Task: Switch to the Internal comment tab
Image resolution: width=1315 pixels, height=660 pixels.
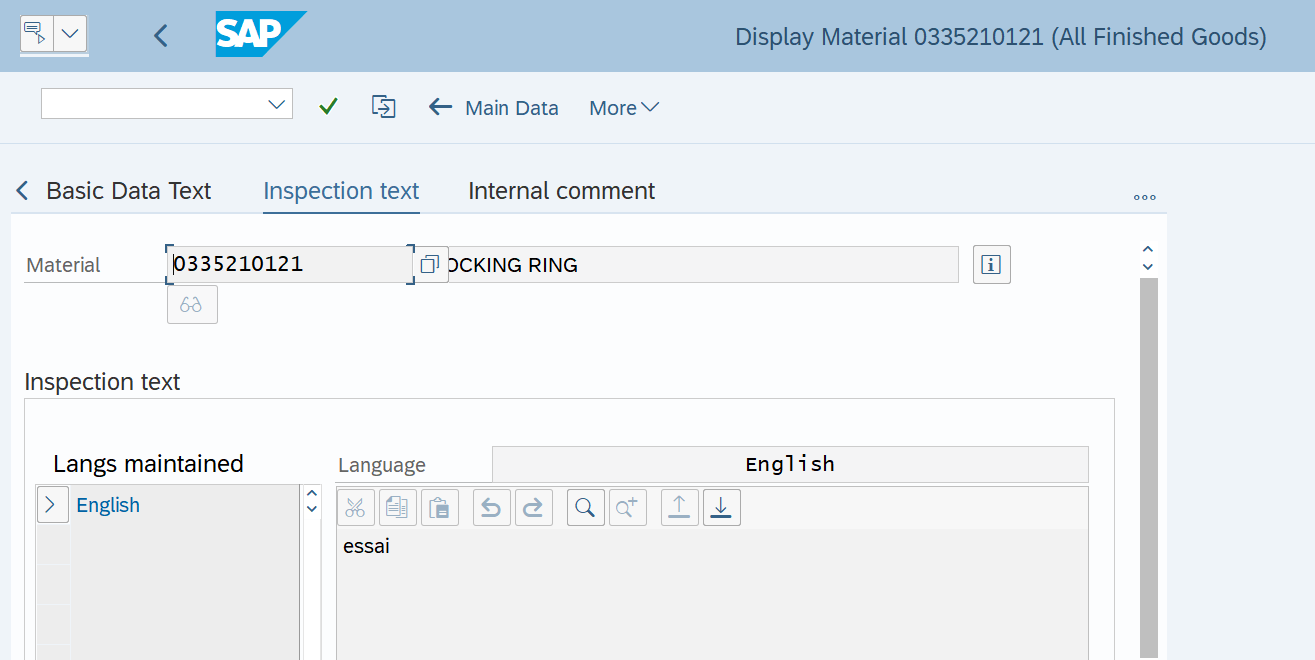Action: [x=561, y=190]
